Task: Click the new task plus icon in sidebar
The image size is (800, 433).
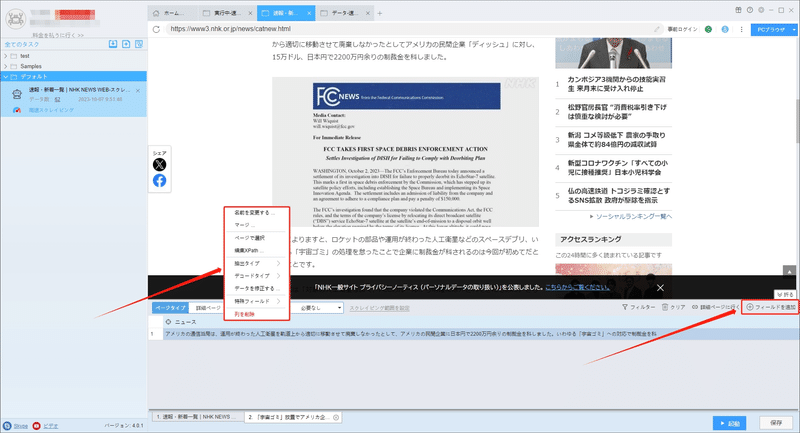Action: [126, 44]
